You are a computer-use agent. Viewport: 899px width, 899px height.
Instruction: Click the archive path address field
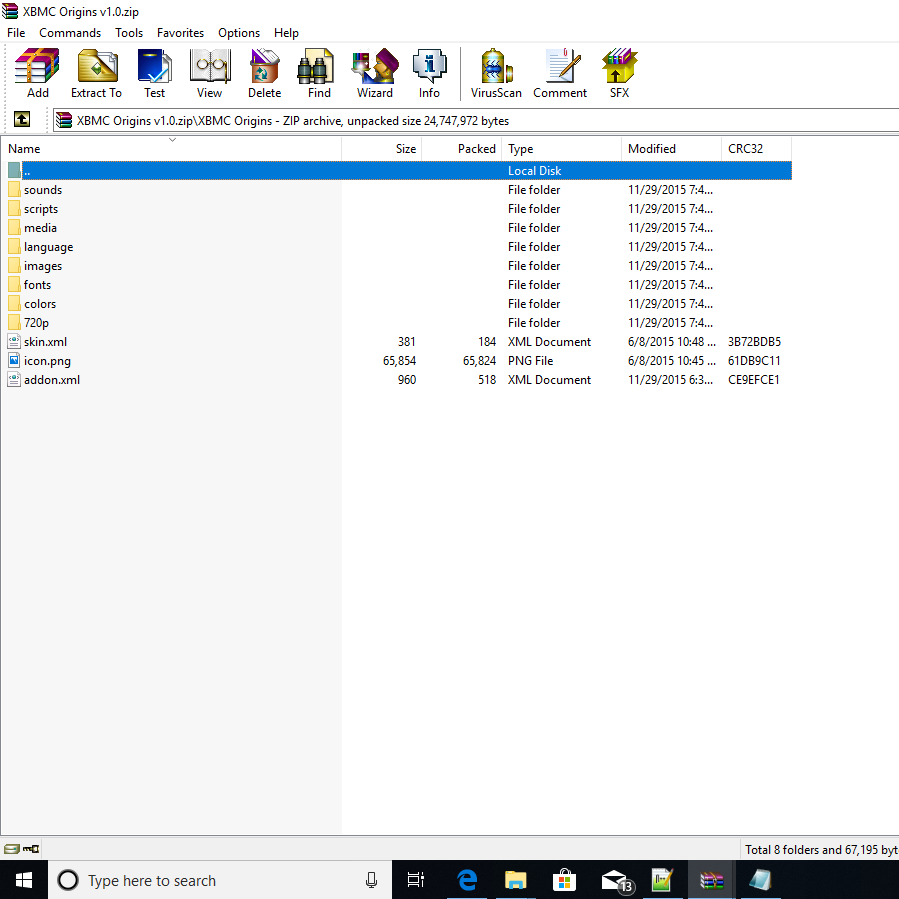pos(476,120)
